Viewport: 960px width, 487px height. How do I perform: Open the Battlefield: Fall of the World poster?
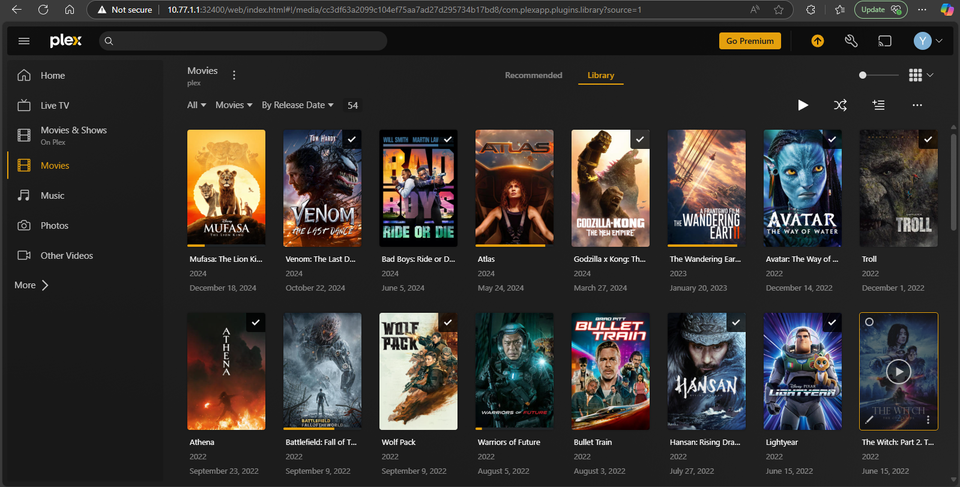322,371
